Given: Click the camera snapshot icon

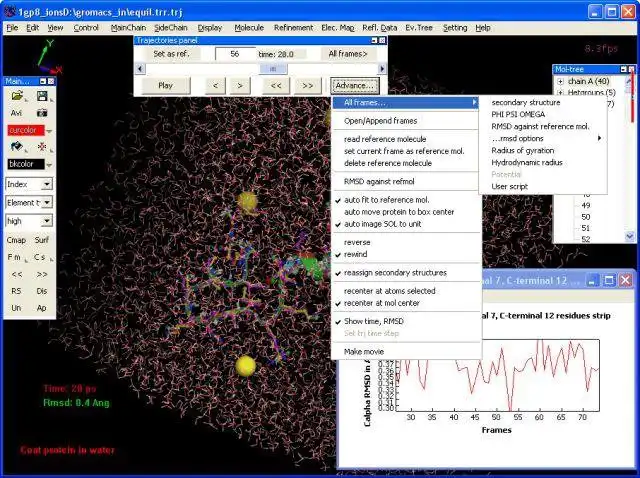Looking at the screenshot, I should (42, 113).
